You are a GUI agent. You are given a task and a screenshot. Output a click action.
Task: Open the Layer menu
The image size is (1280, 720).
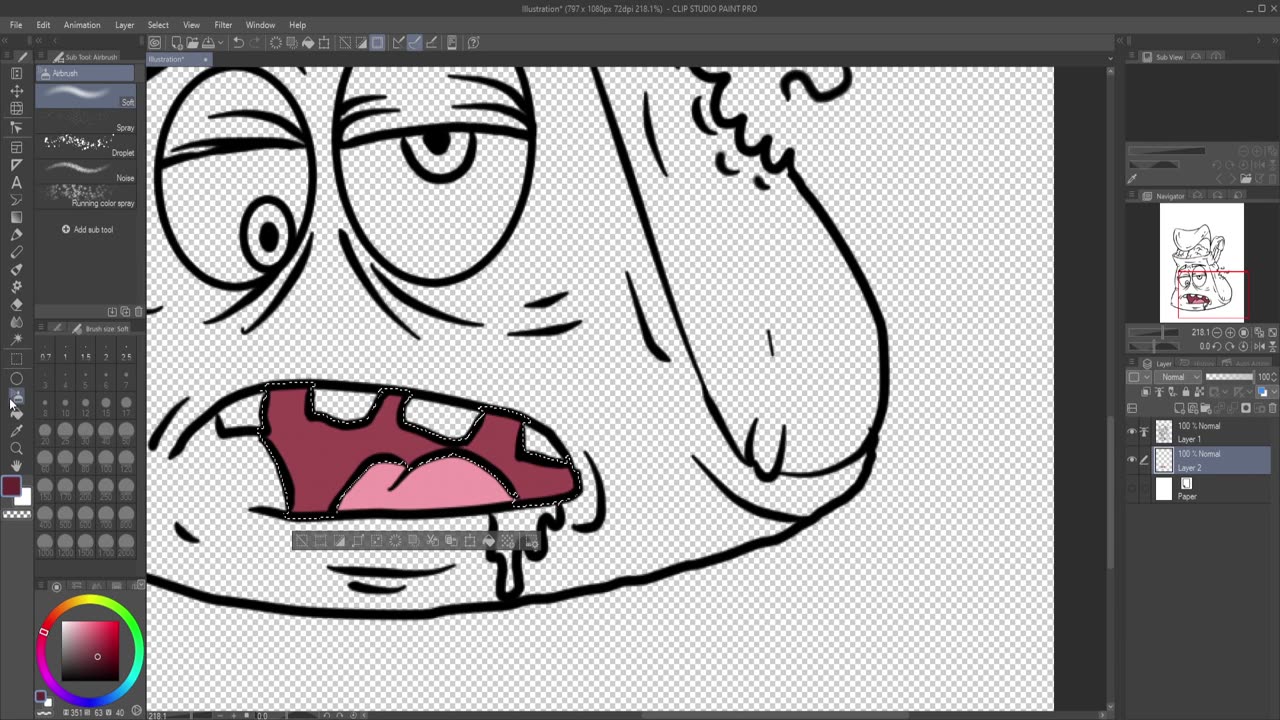point(124,24)
